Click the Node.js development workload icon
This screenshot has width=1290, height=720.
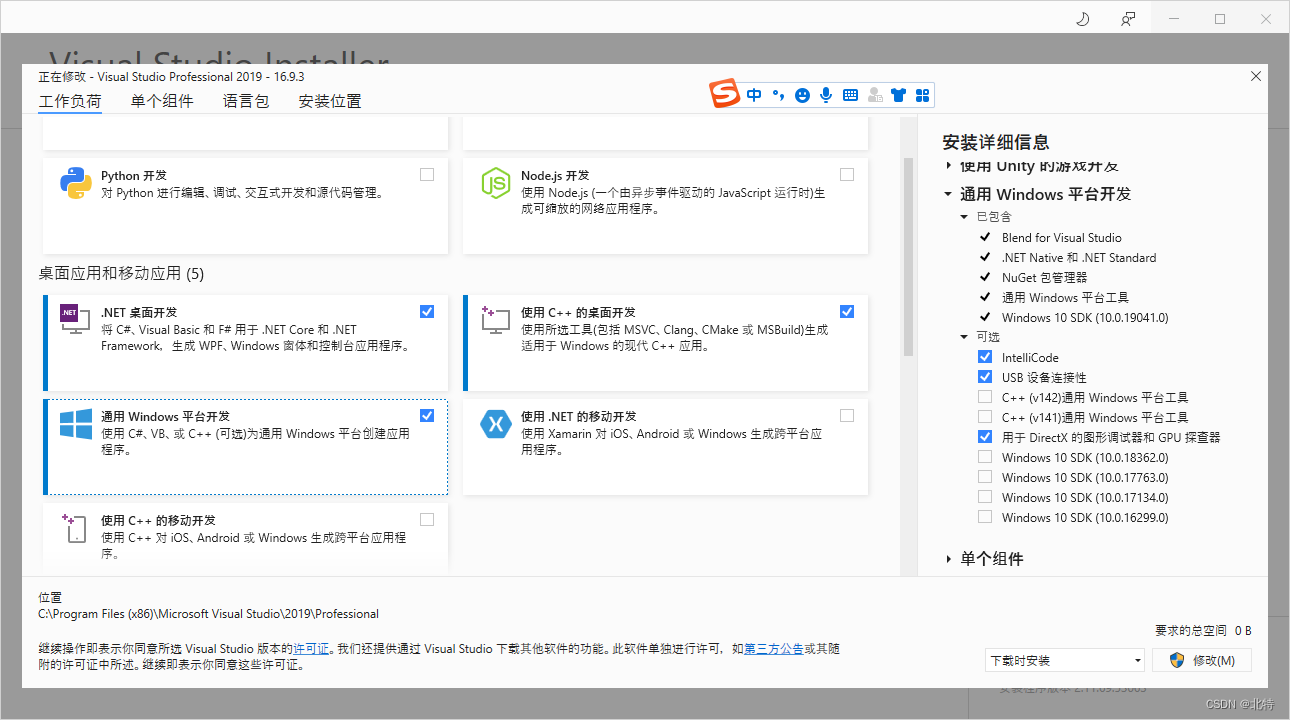[496, 184]
